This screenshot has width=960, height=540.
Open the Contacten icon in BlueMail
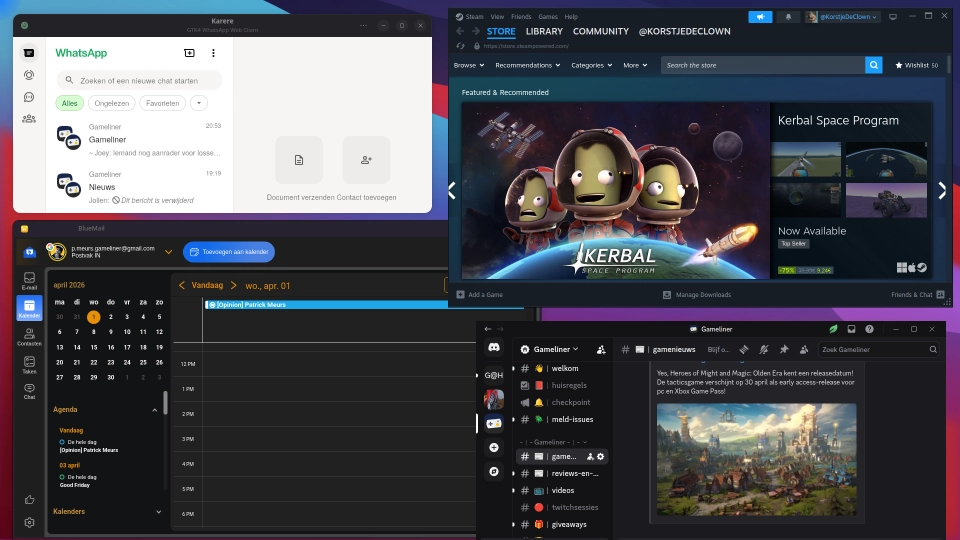pos(29,336)
